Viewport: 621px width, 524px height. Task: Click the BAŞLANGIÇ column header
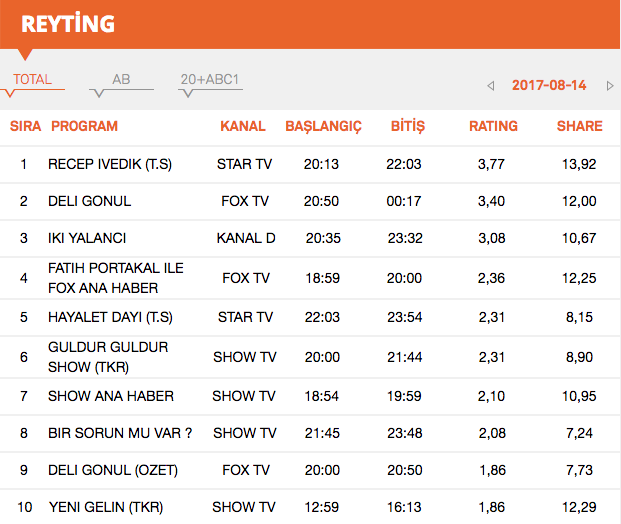point(323,126)
